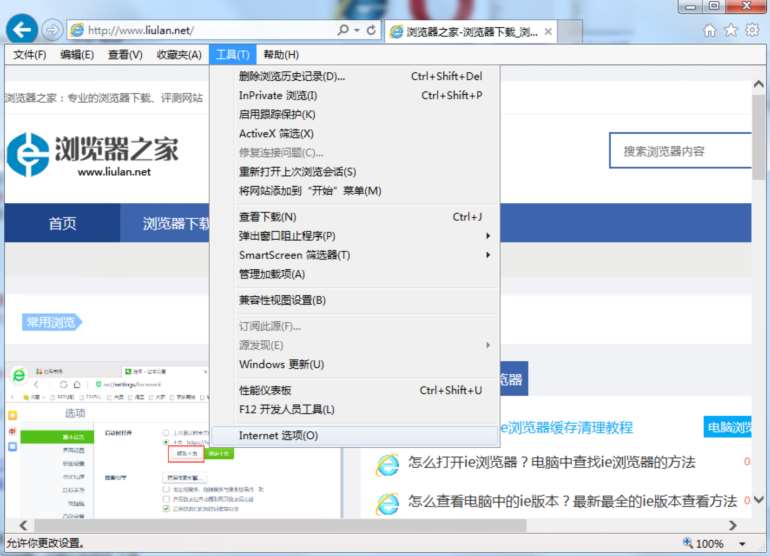
Task: Choose 启用跟踪保护(K) from the menu
Action: pyautogui.click(x=355, y=114)
